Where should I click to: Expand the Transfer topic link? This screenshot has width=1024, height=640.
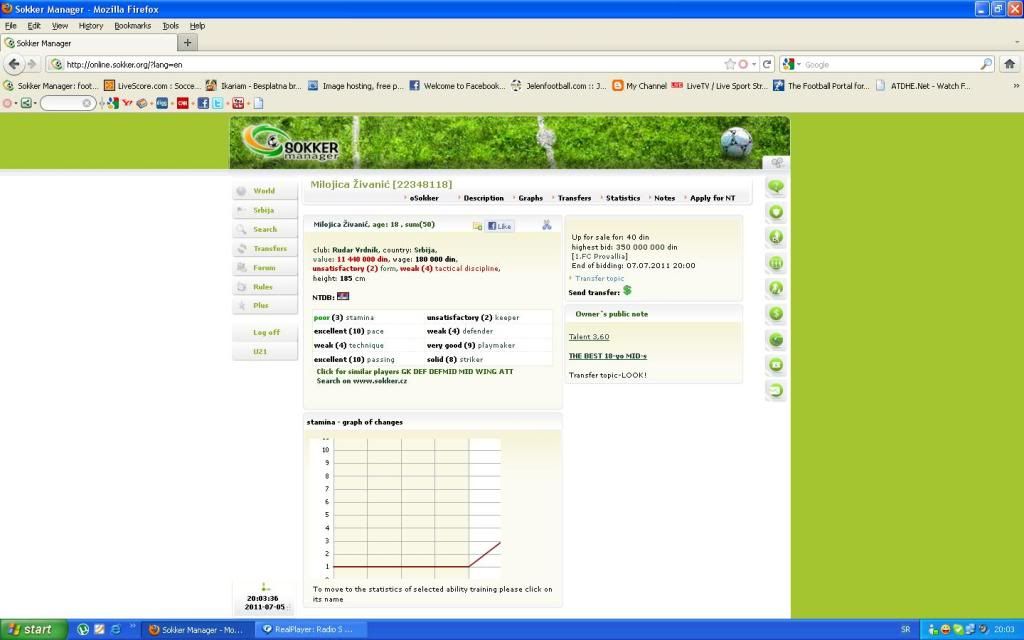[x=599, y=278]
